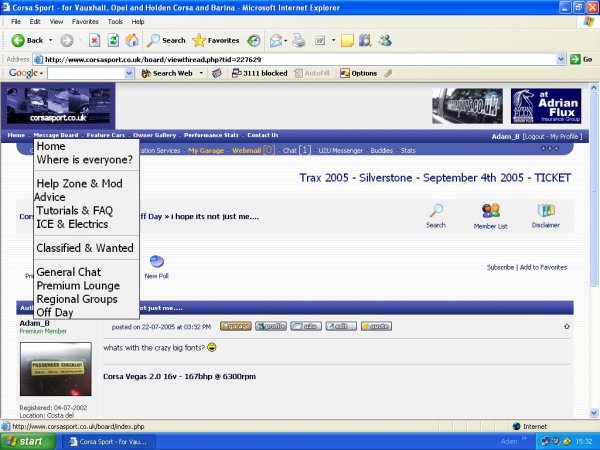600x450 pixels.
Task: Refresh the page with the toolbar icon
Action: tap(113, 40)
